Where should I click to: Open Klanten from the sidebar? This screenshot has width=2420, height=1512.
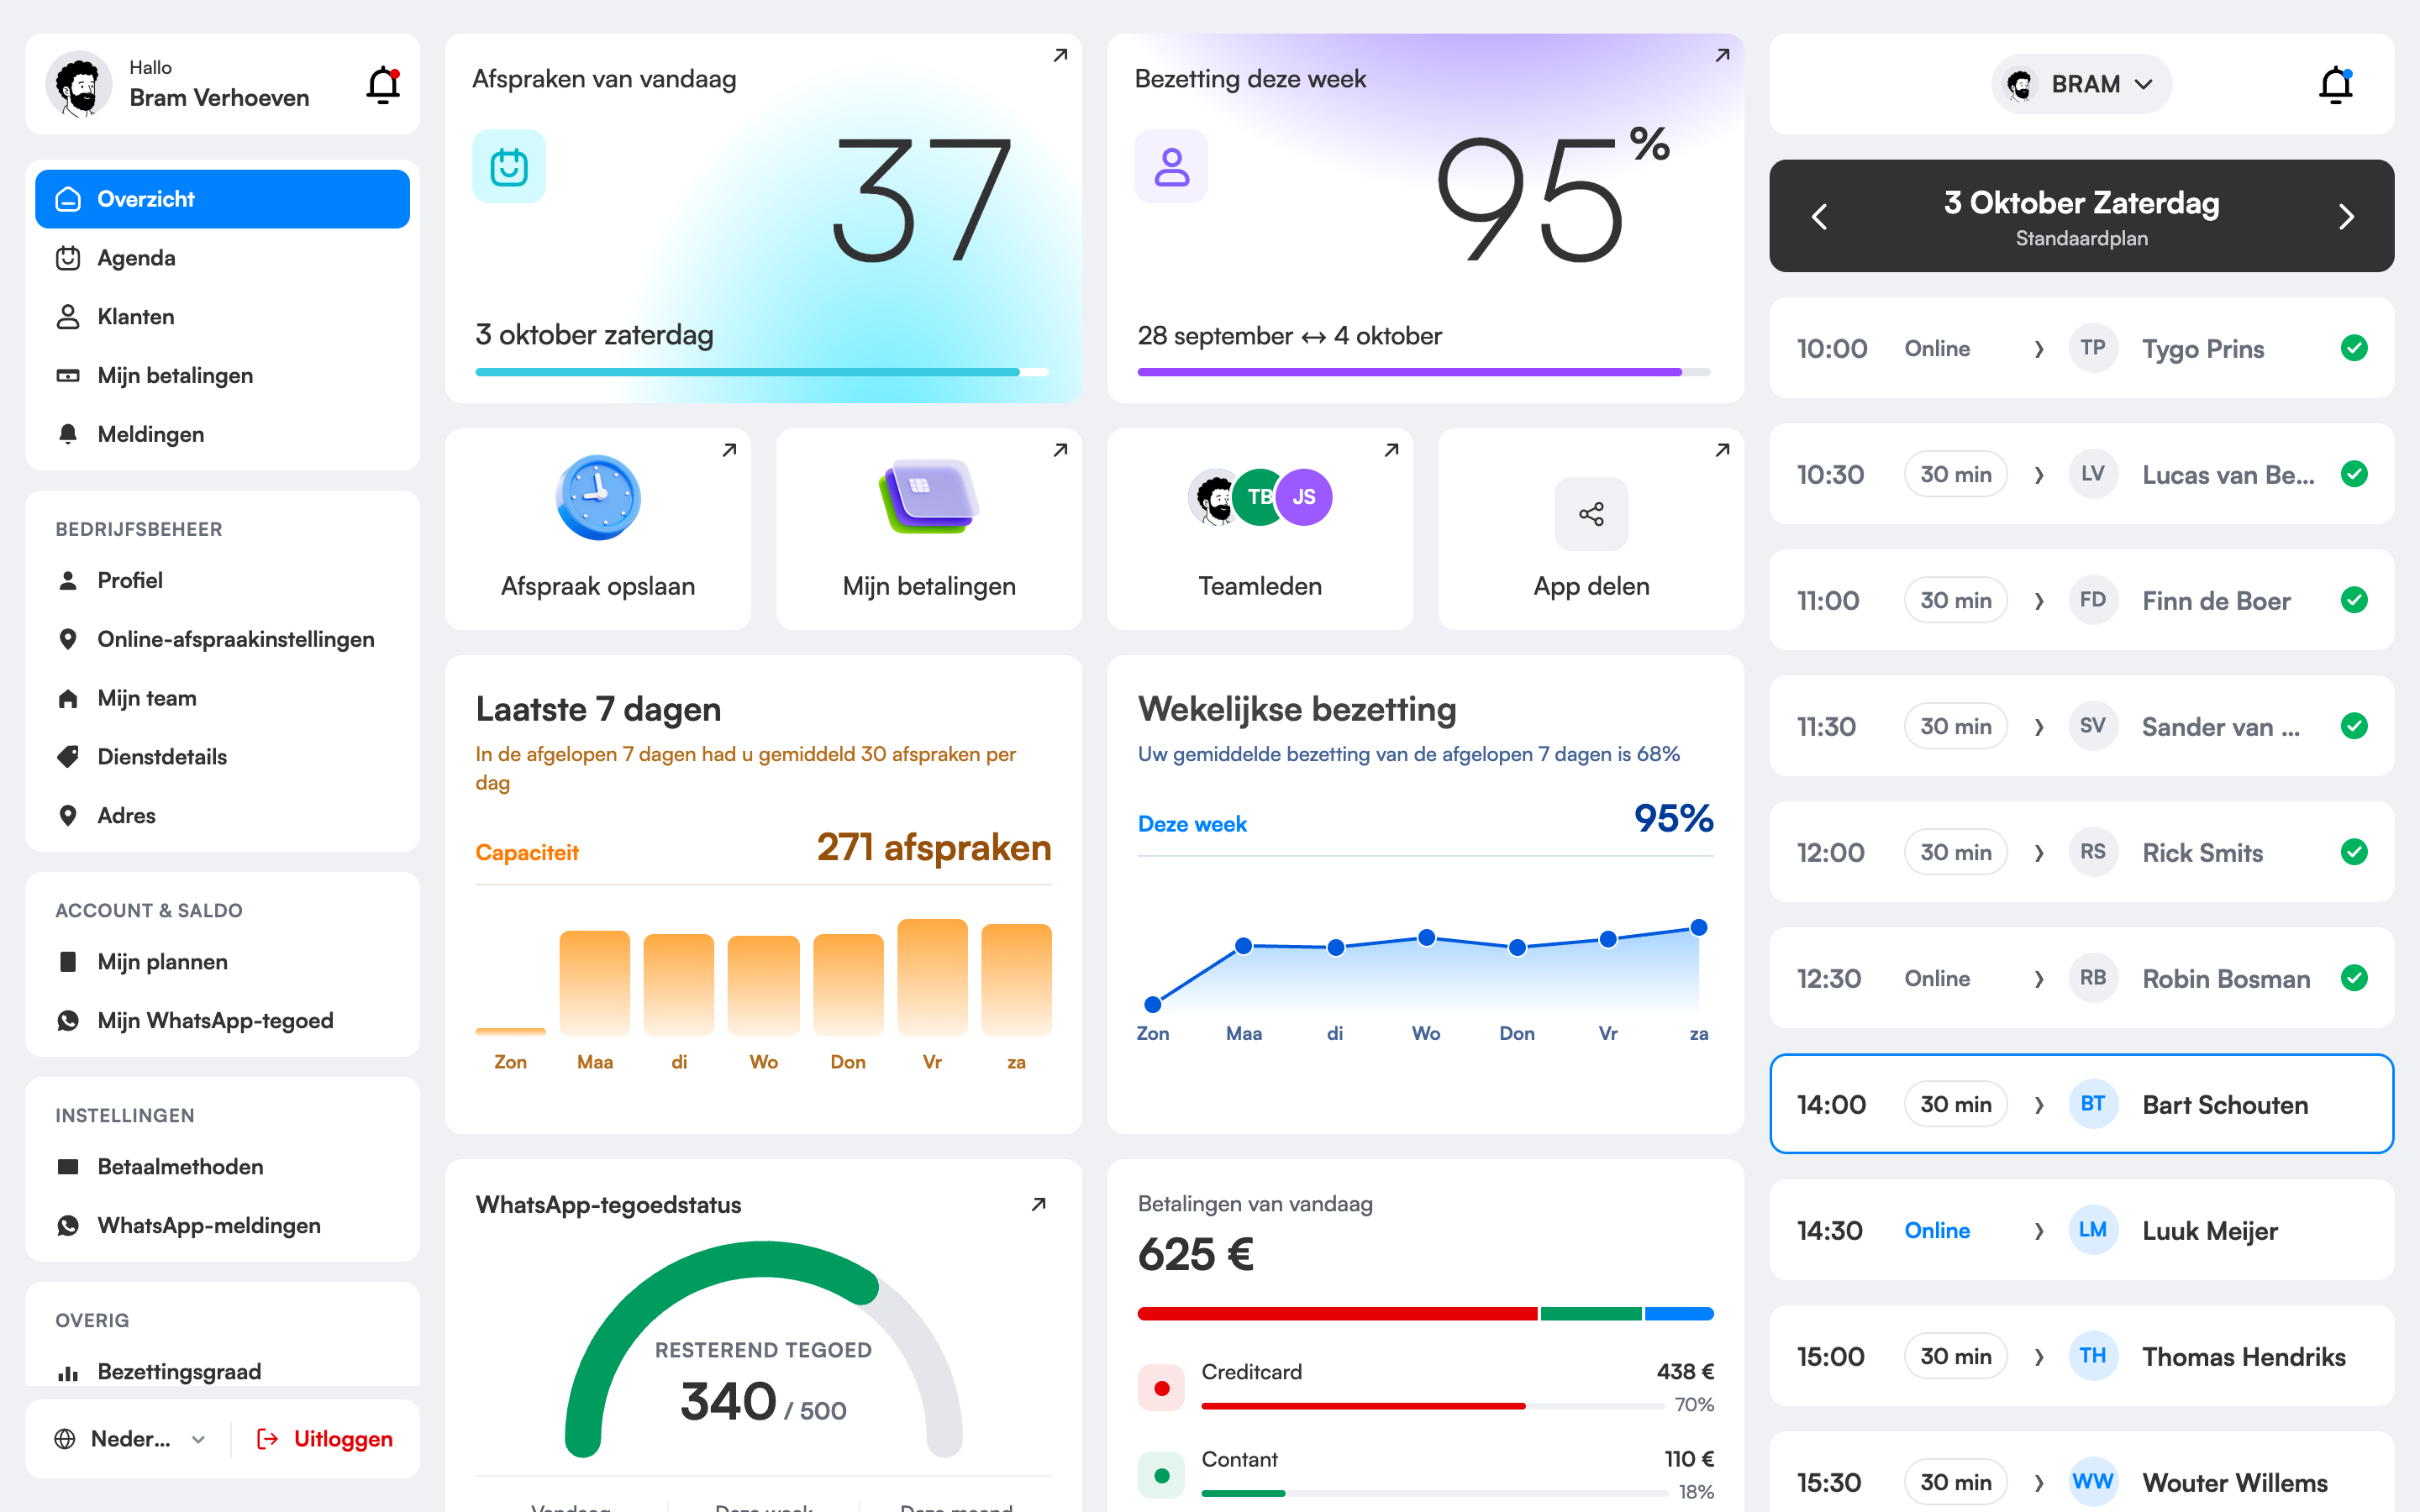[222, 317]
